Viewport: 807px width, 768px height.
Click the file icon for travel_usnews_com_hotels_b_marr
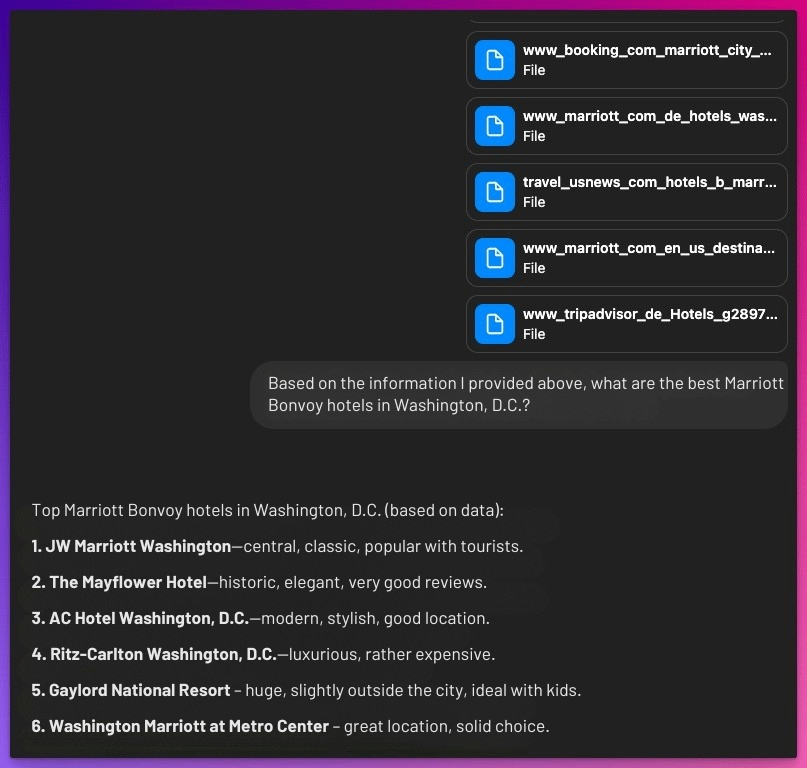(x=495, y=192)
